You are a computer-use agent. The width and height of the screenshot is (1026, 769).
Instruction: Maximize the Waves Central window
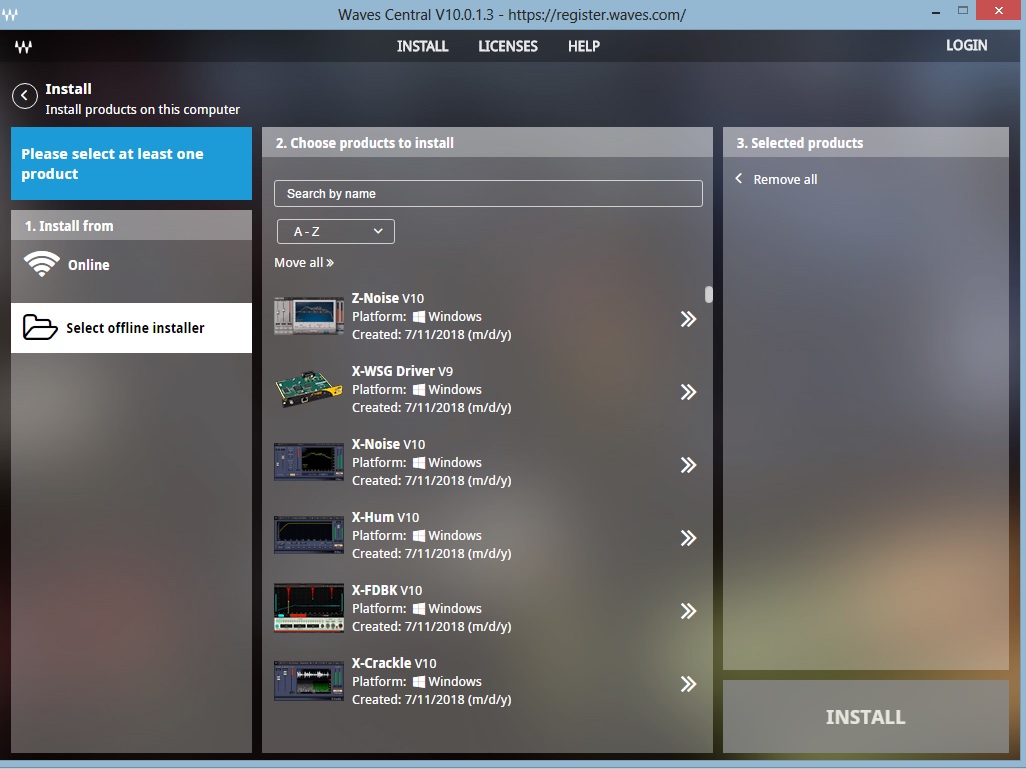click(x=963, y=10)
